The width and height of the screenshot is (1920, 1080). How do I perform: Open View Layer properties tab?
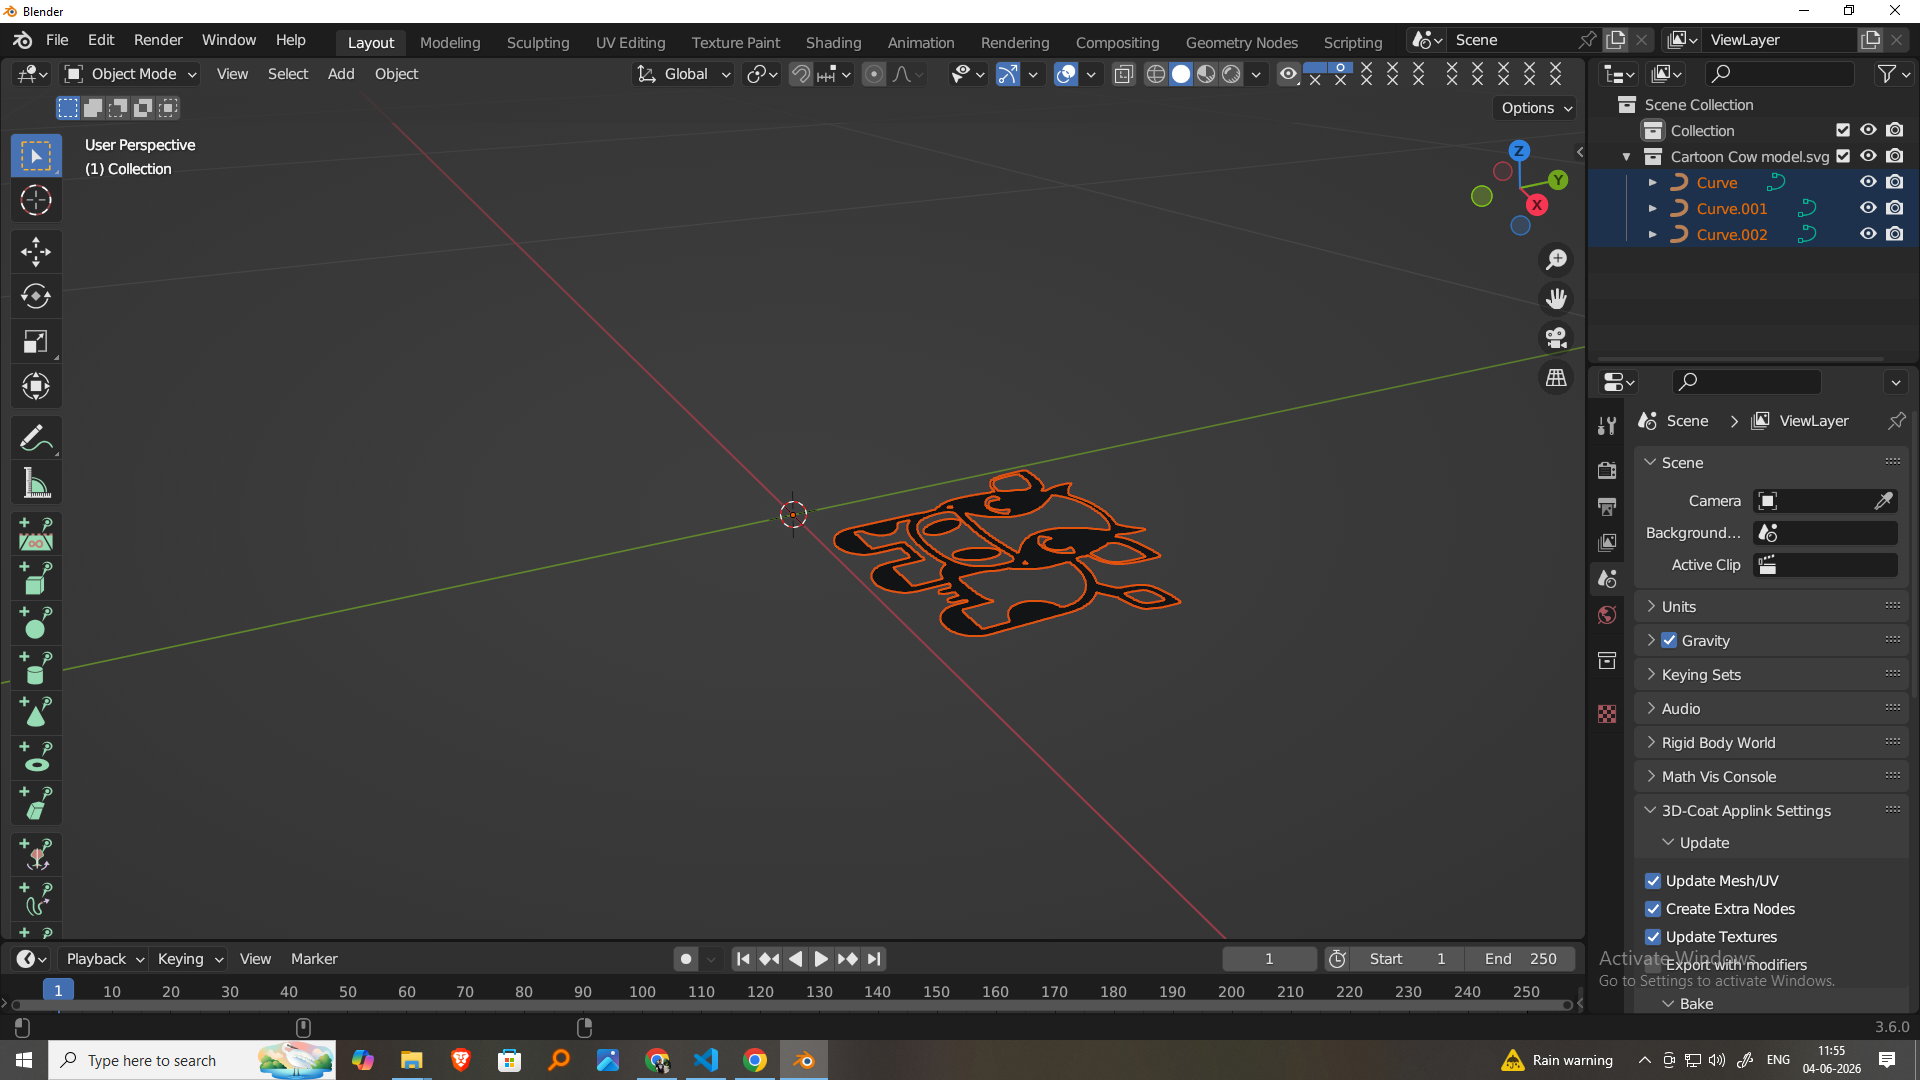(x=1607, y=542)
